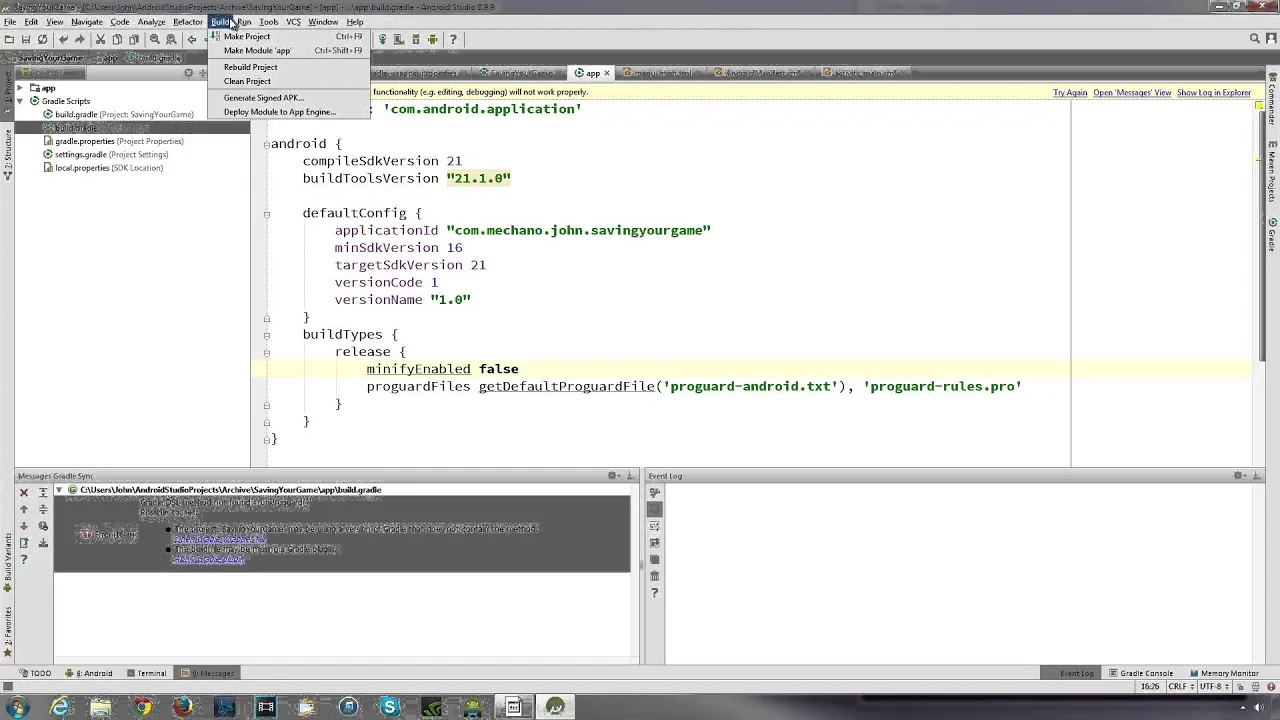Fold the buildTypes block

[x=267, y=335]
